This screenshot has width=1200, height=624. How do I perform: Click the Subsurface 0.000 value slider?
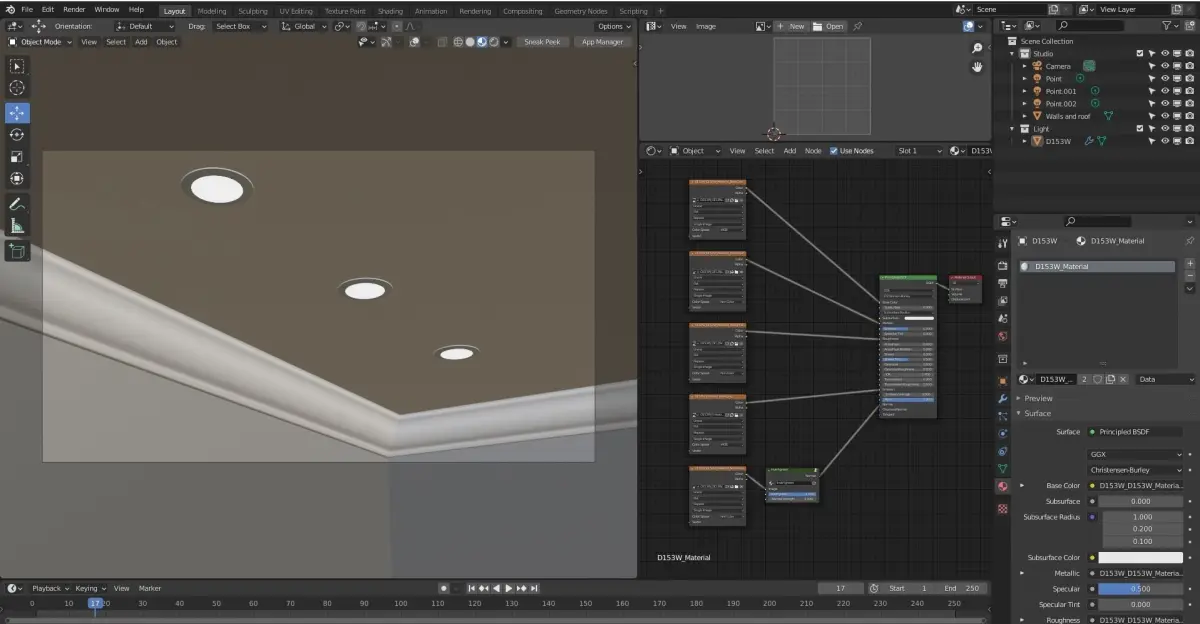[x=1141, y=501]
